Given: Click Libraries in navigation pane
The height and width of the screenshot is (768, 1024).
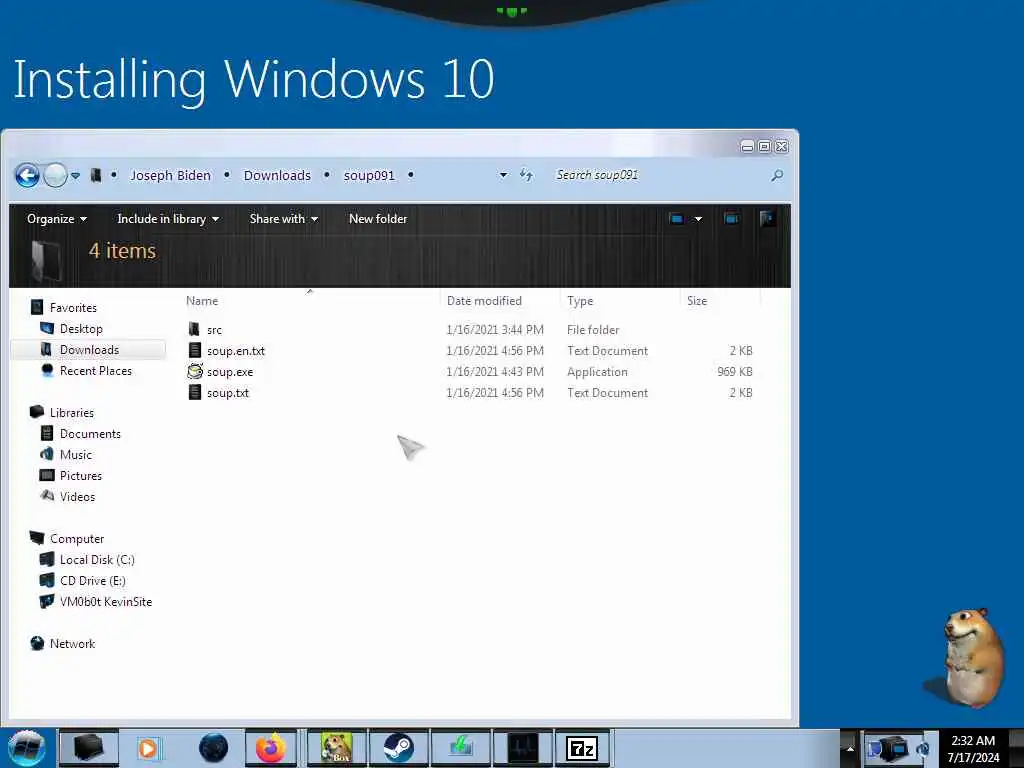Looking at the screenshot, I should tap(72, 413).
